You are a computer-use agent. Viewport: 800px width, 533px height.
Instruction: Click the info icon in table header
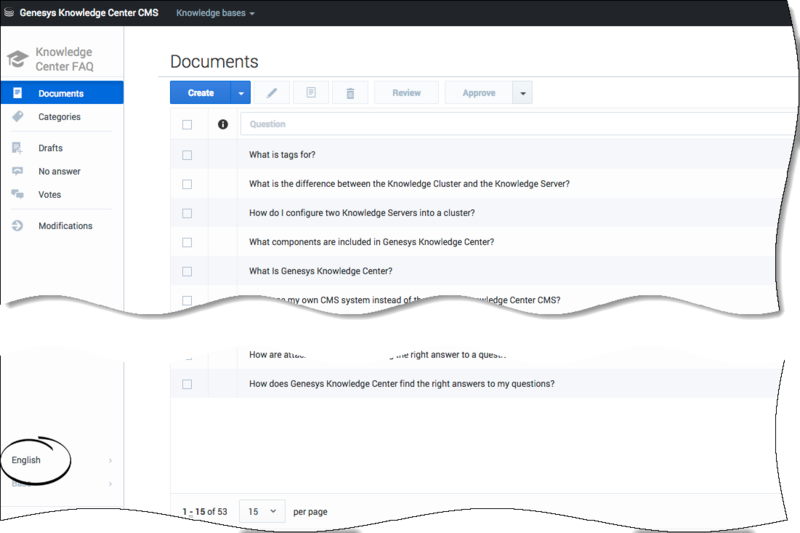(x=223, y=124)
